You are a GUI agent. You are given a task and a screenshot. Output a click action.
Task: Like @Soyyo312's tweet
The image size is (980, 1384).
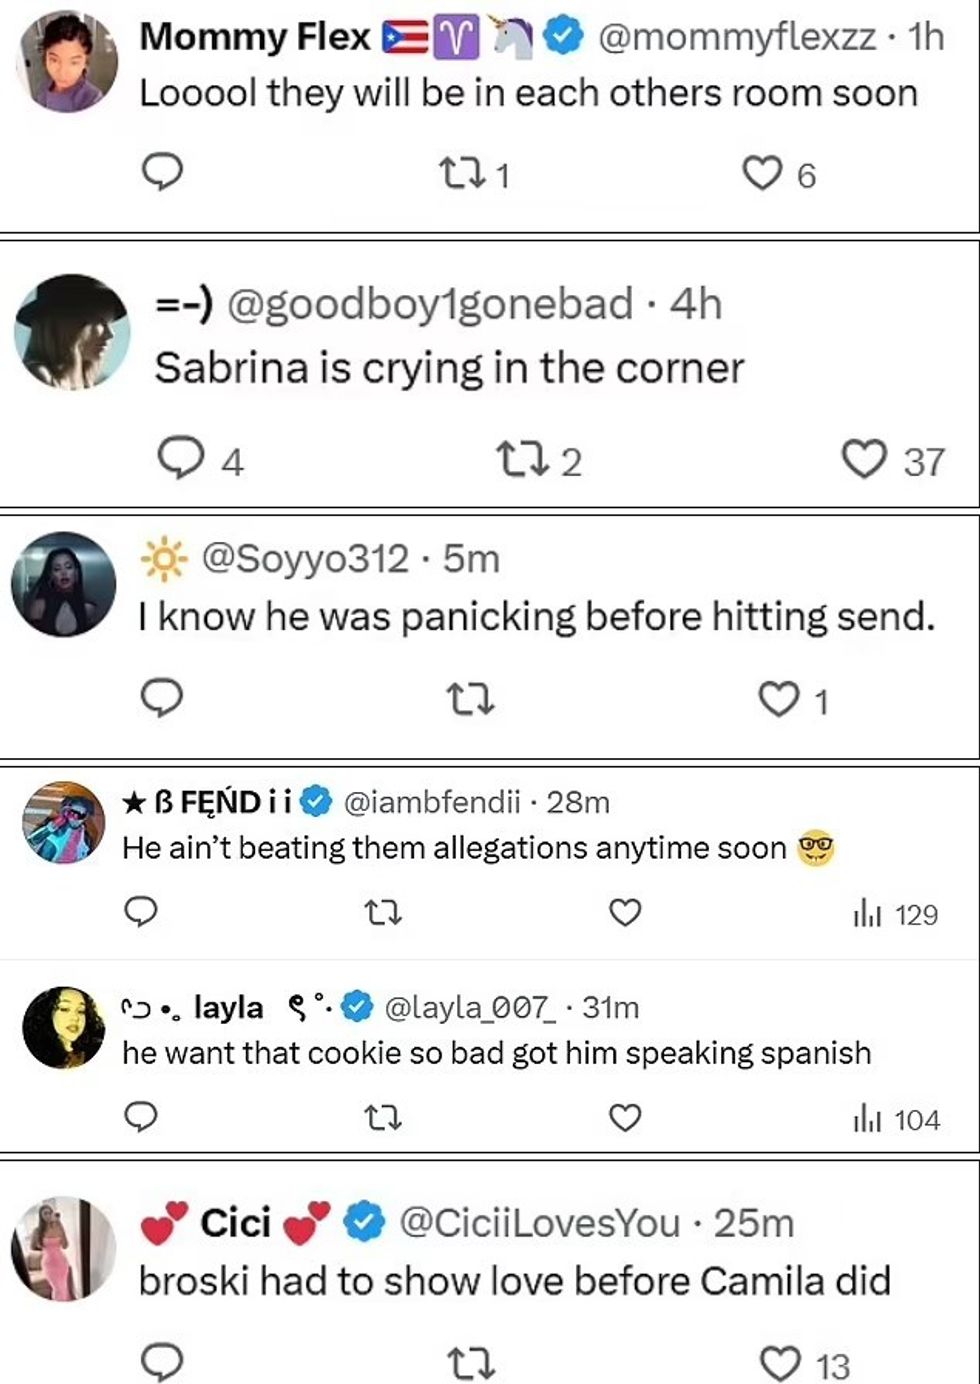pyautogui.click(x=779, y=699)
